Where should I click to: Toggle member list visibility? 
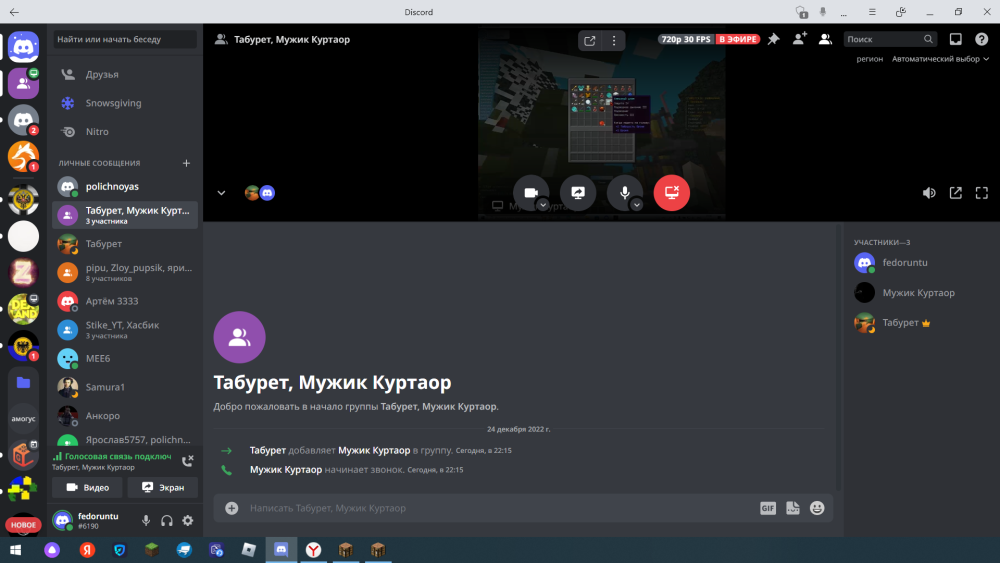tap(825, 40)
